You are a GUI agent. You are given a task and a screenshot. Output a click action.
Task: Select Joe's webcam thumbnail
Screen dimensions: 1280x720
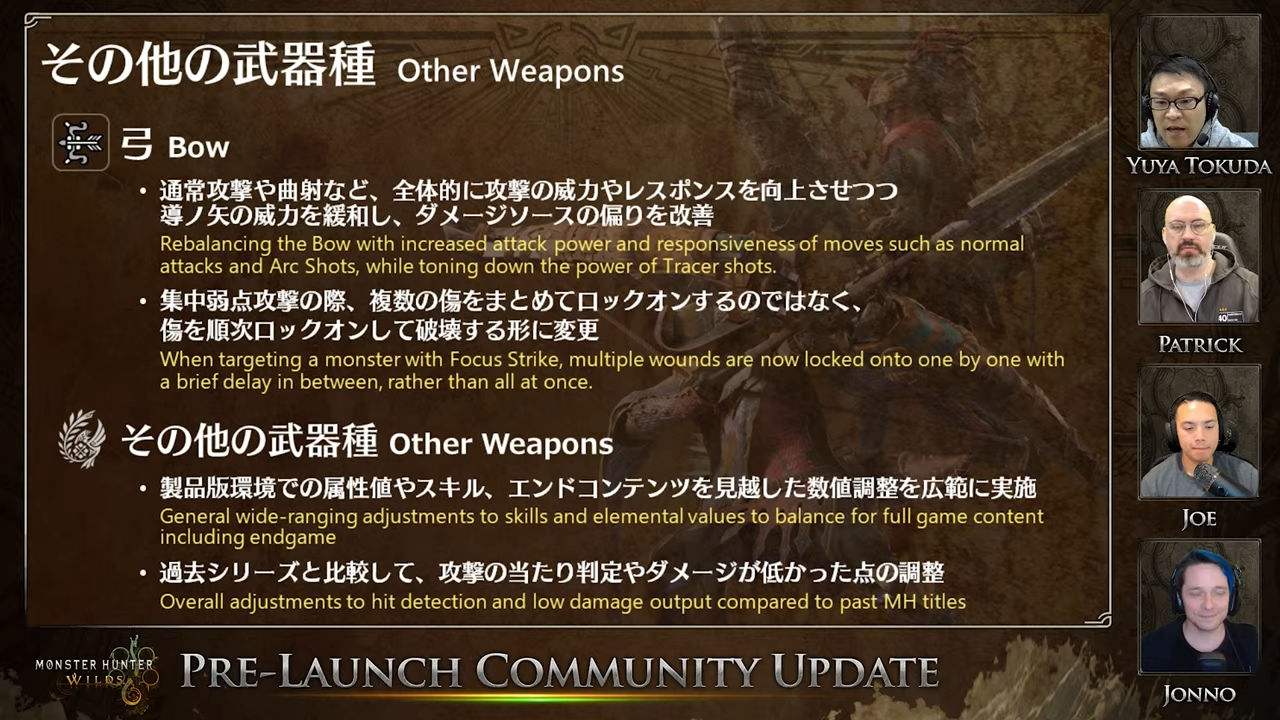click(1199, 432)
